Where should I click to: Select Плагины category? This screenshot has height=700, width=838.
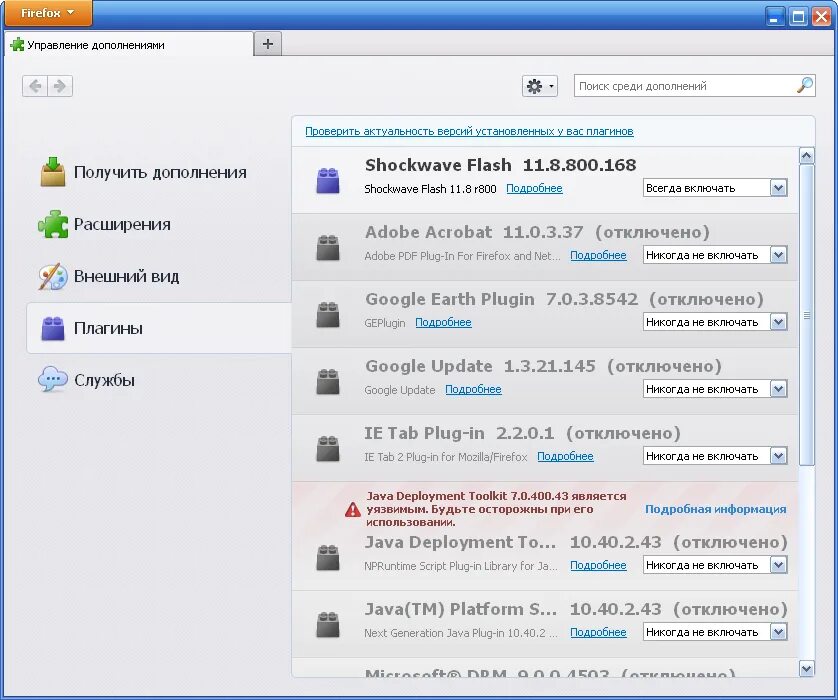[159, 328]
